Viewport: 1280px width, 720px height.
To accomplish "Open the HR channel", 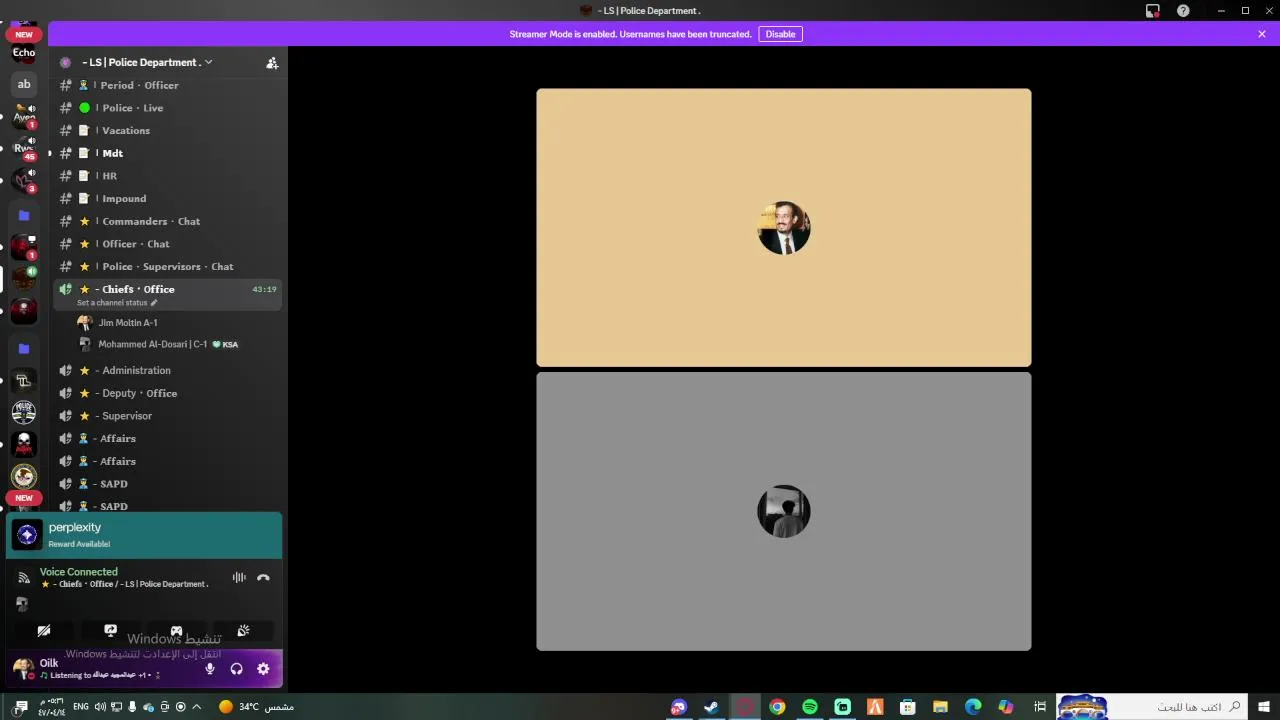I will [167, 176].
